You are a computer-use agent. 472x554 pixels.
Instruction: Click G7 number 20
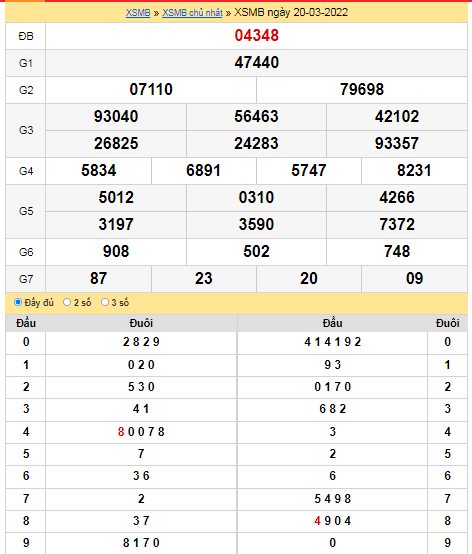click(309, 278)
